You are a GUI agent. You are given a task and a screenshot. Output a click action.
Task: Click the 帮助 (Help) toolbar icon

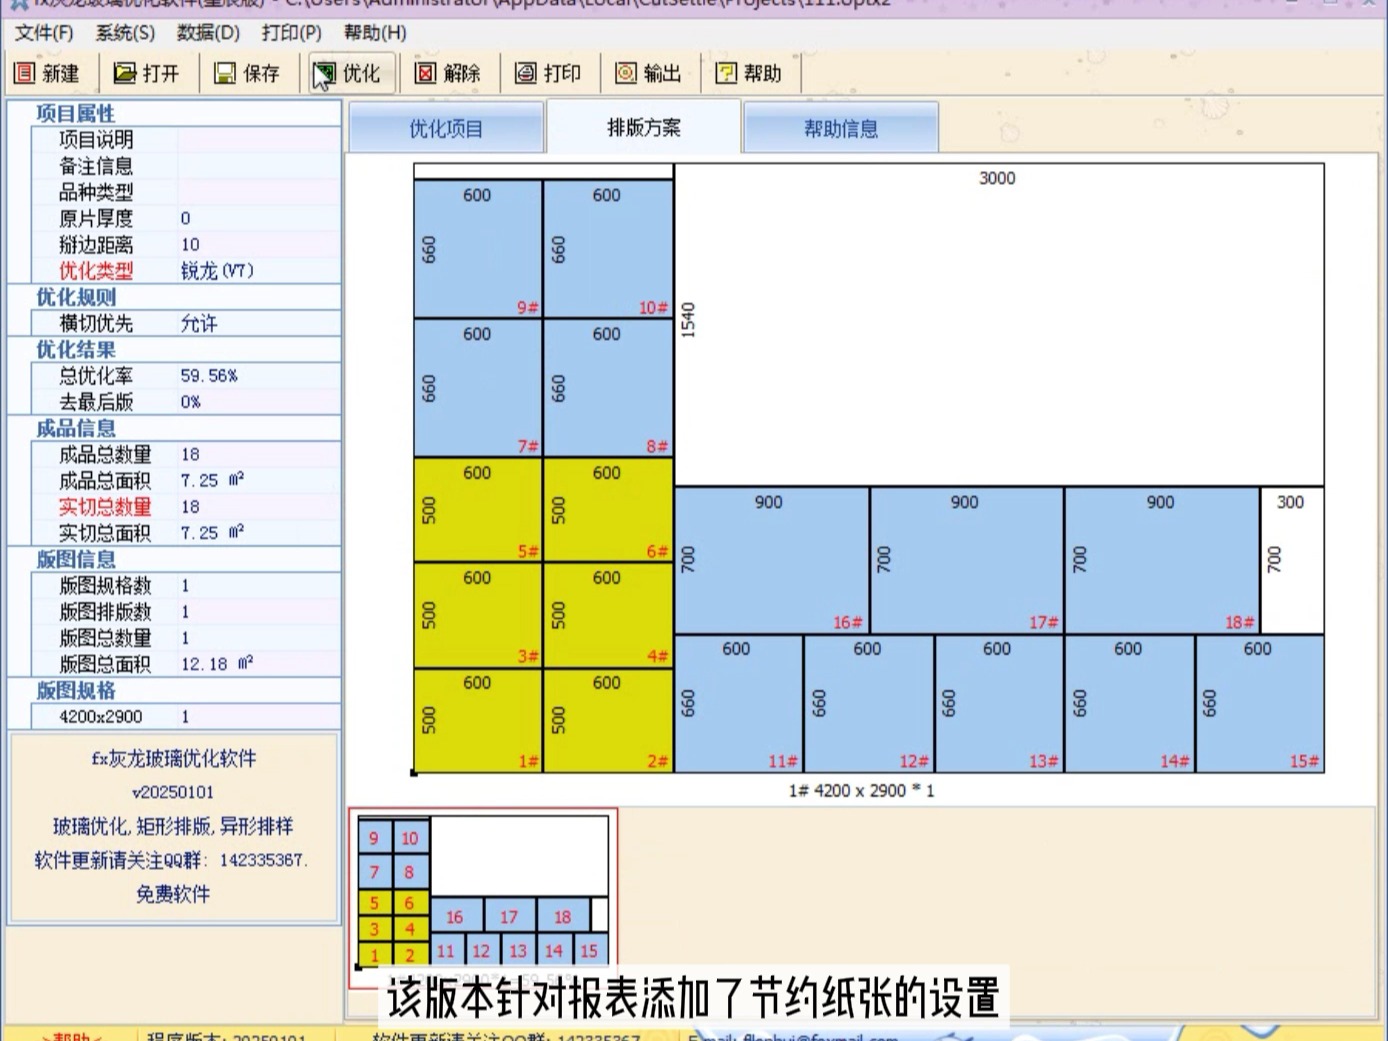[748, 73]
